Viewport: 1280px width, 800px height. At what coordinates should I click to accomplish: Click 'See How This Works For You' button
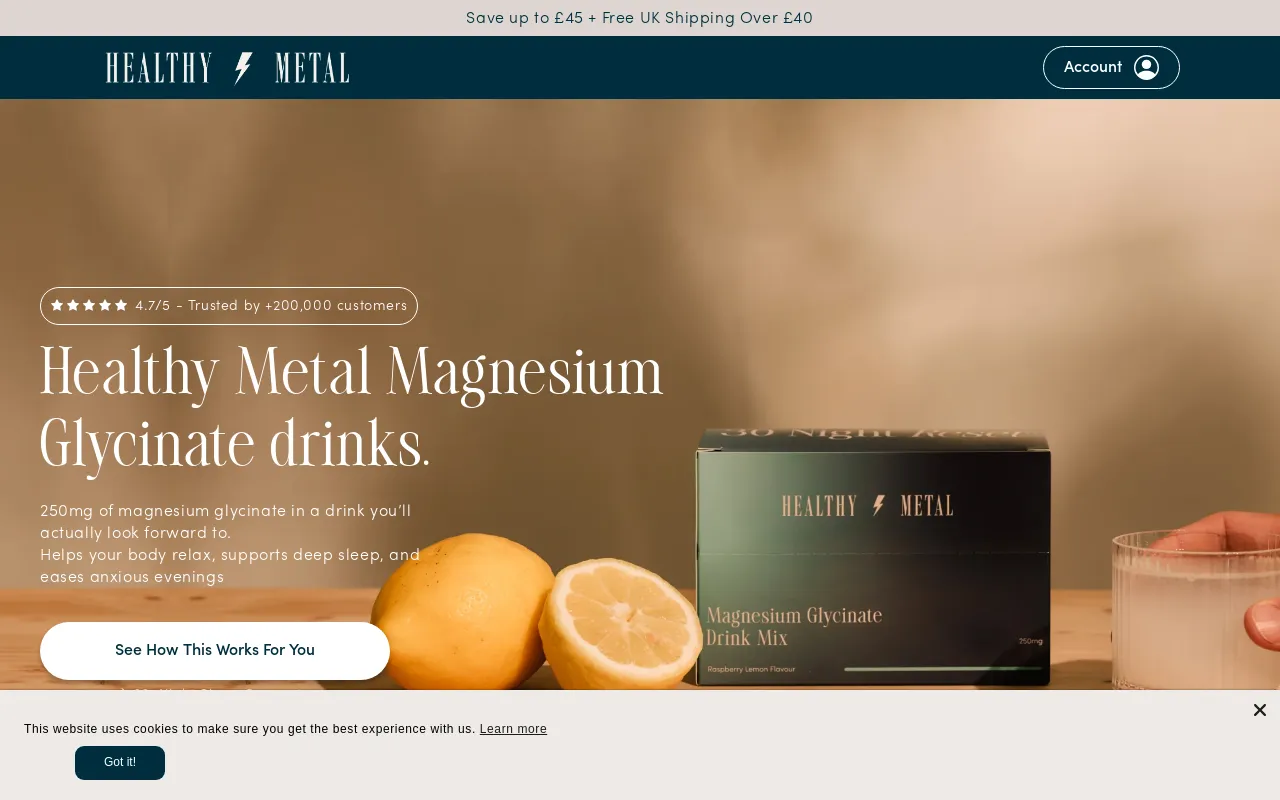[215, 650]
